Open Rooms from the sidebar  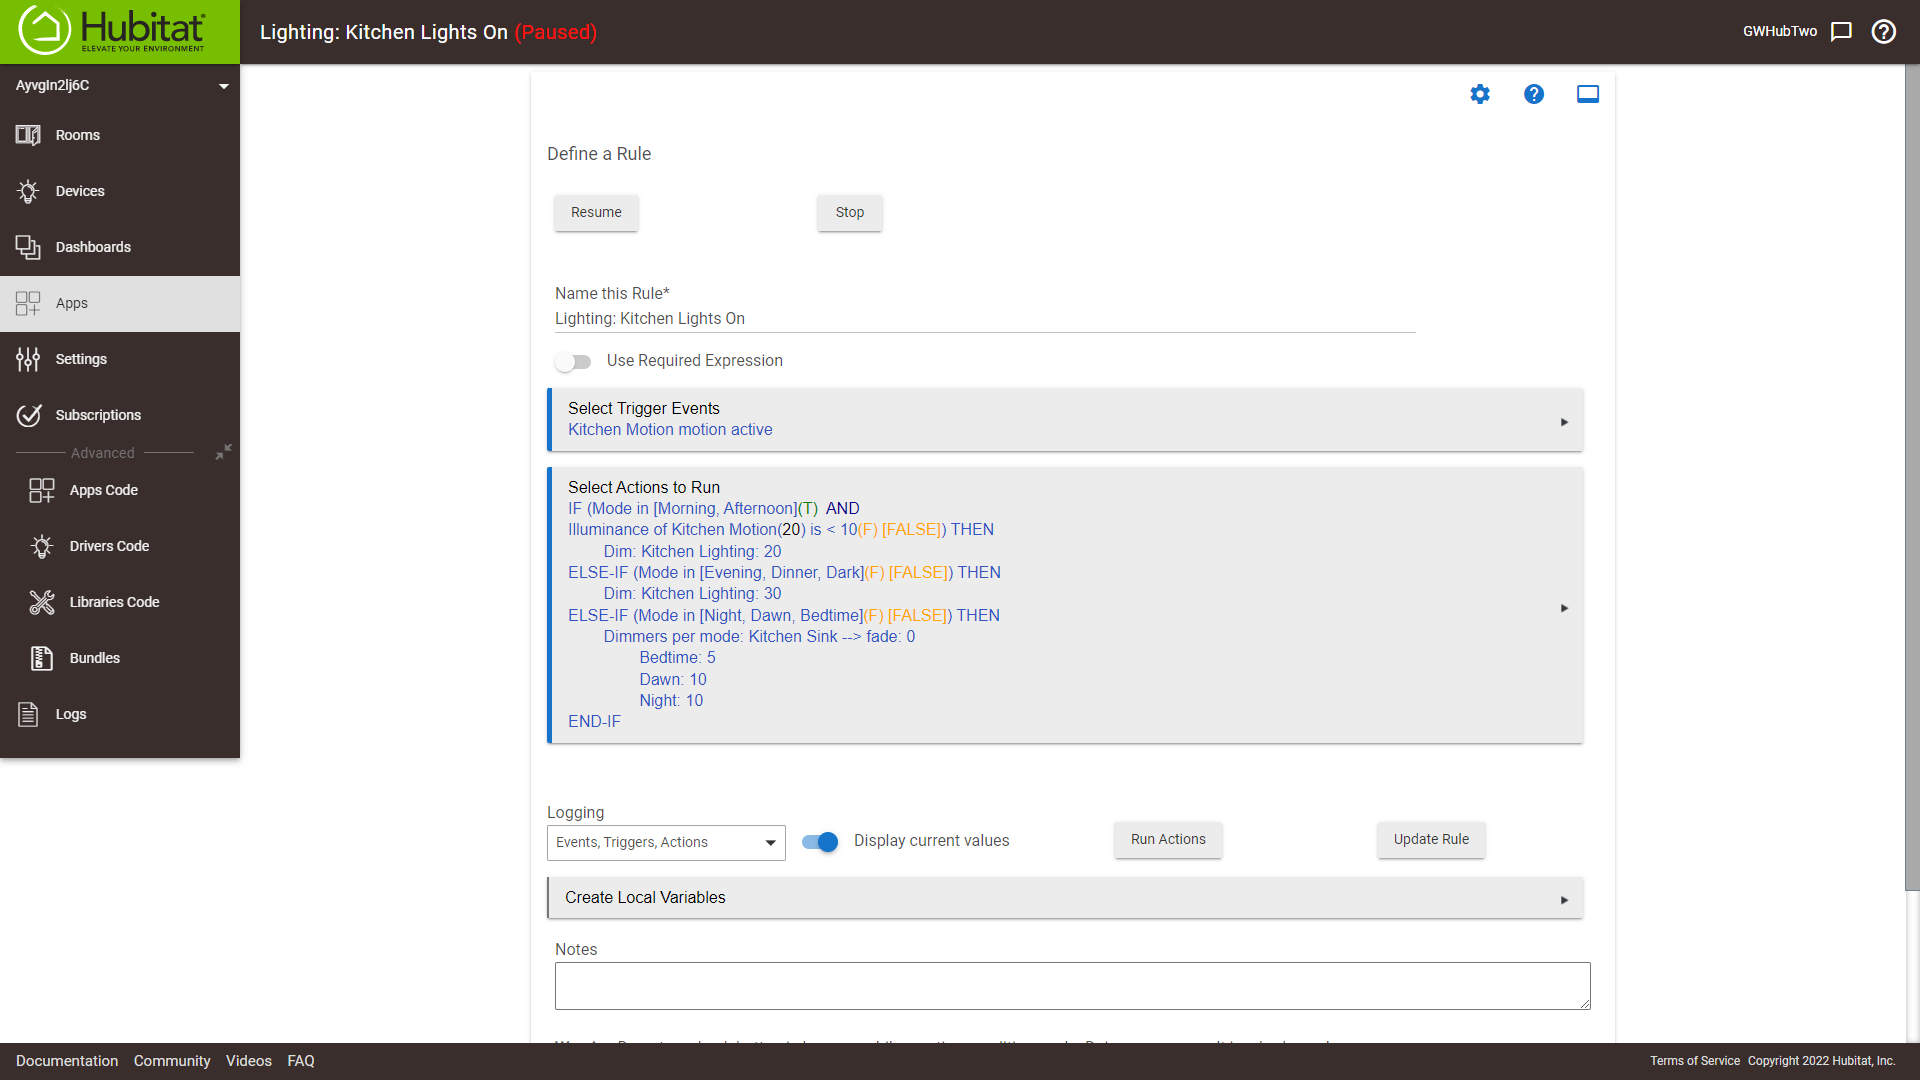coord(78,135)
